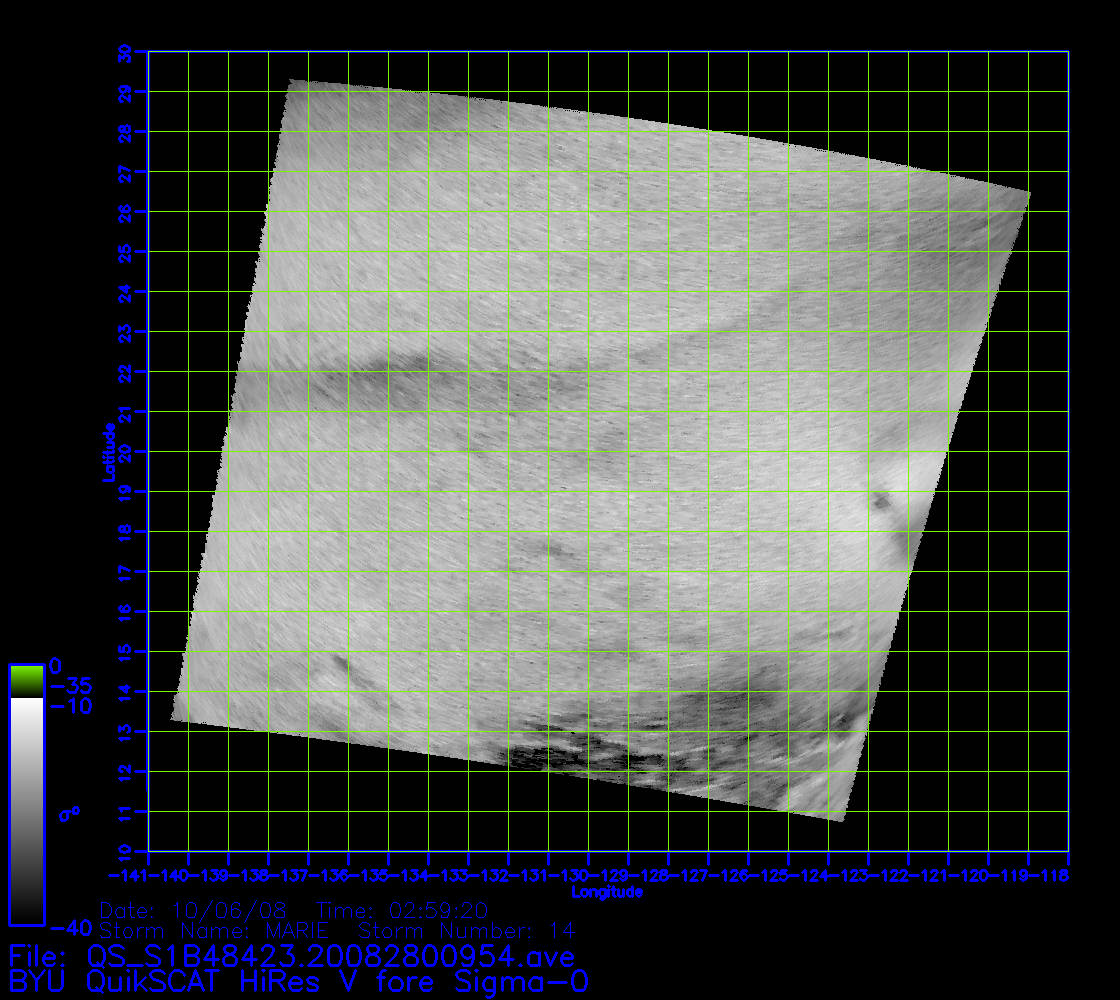Click the sigma-0 symbol beside the colorbar

pyautogui.click(x=69, y=814)
